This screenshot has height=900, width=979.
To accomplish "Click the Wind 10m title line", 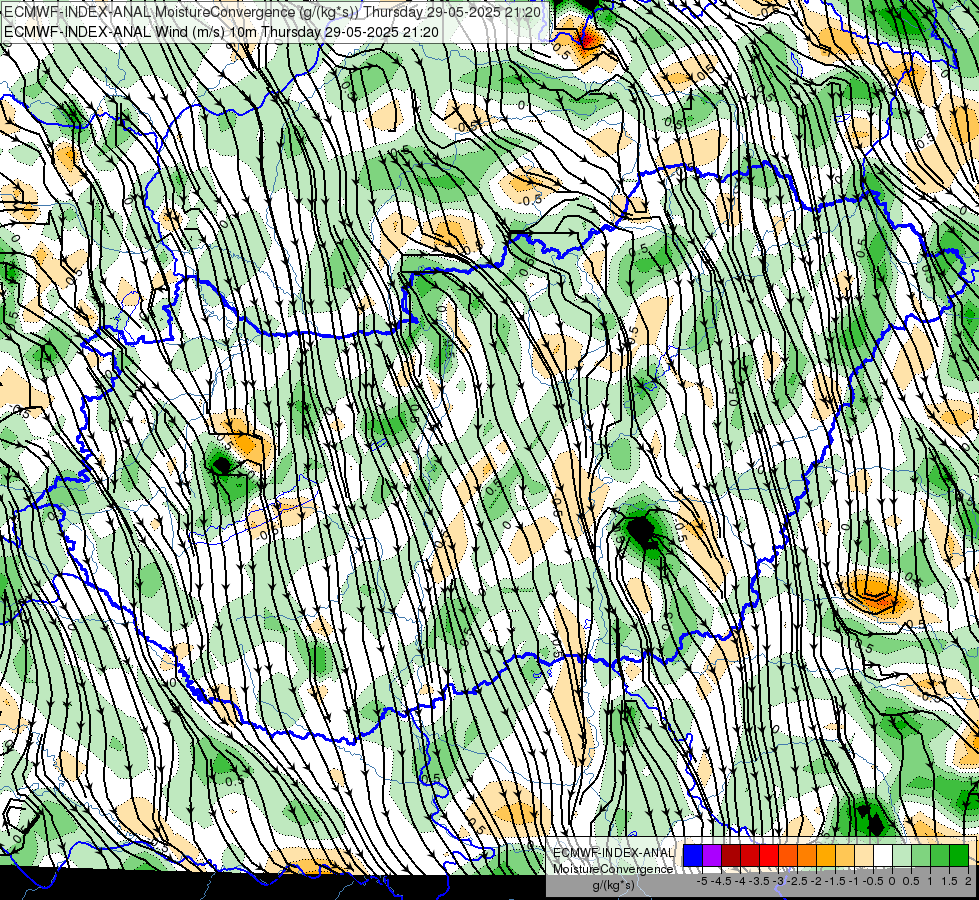I will [221, 32].
